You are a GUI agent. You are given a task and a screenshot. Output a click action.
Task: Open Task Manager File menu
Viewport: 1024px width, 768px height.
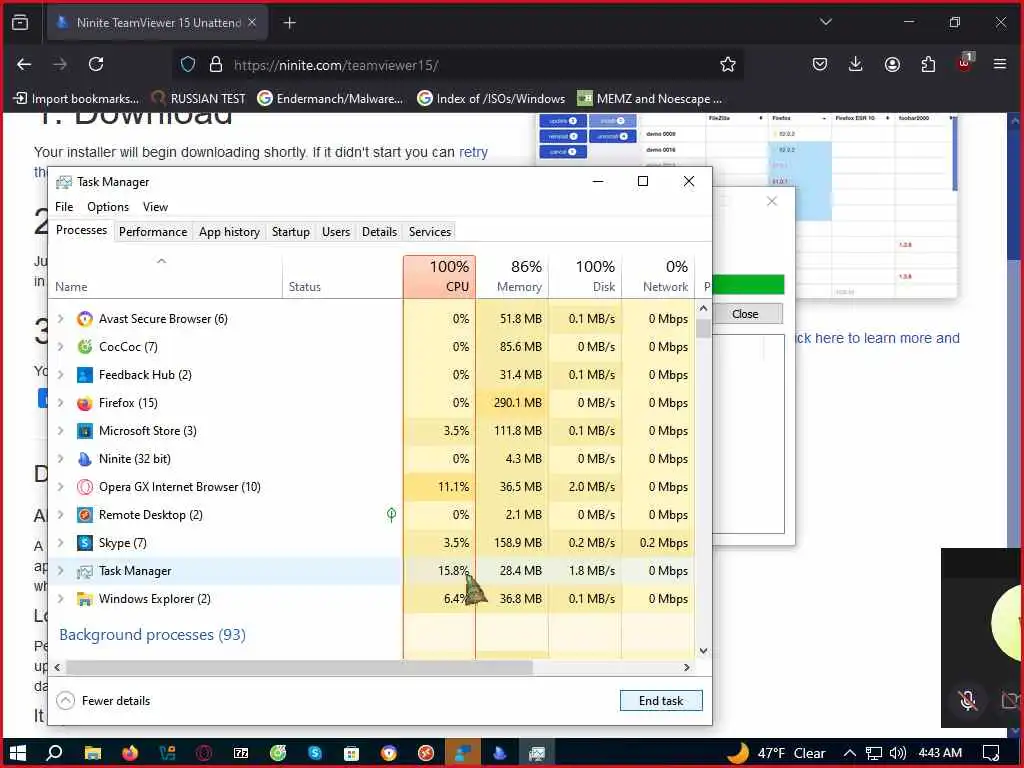[x=64, y=207]
